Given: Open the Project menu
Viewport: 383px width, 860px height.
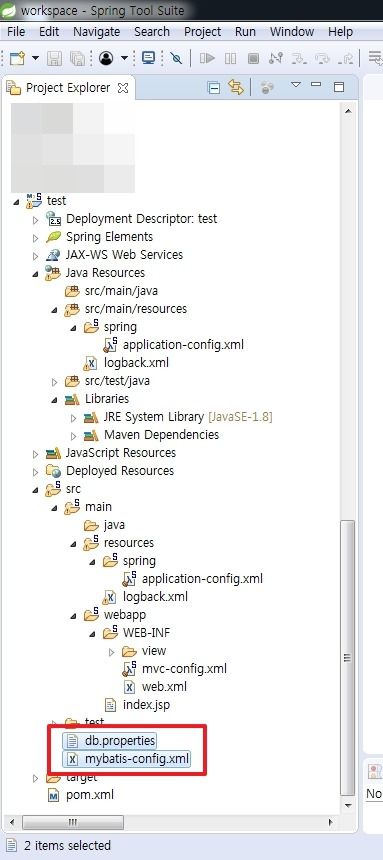Looking at the screenshot, I should click(x=202, y=32).
